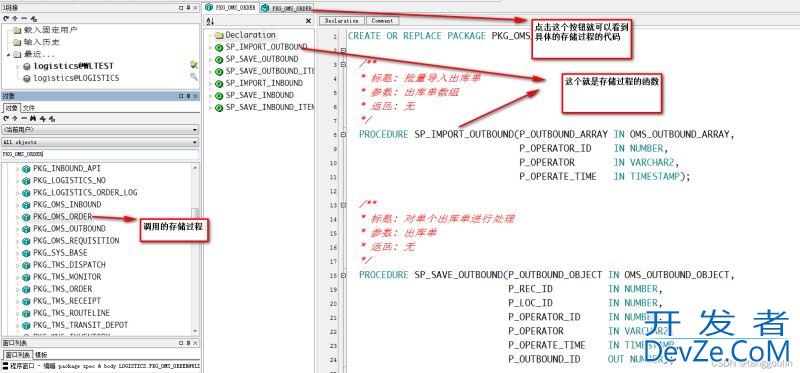Open the All objects filter dropdown
This screenshot has width=800, height=373.
point(100,142)
